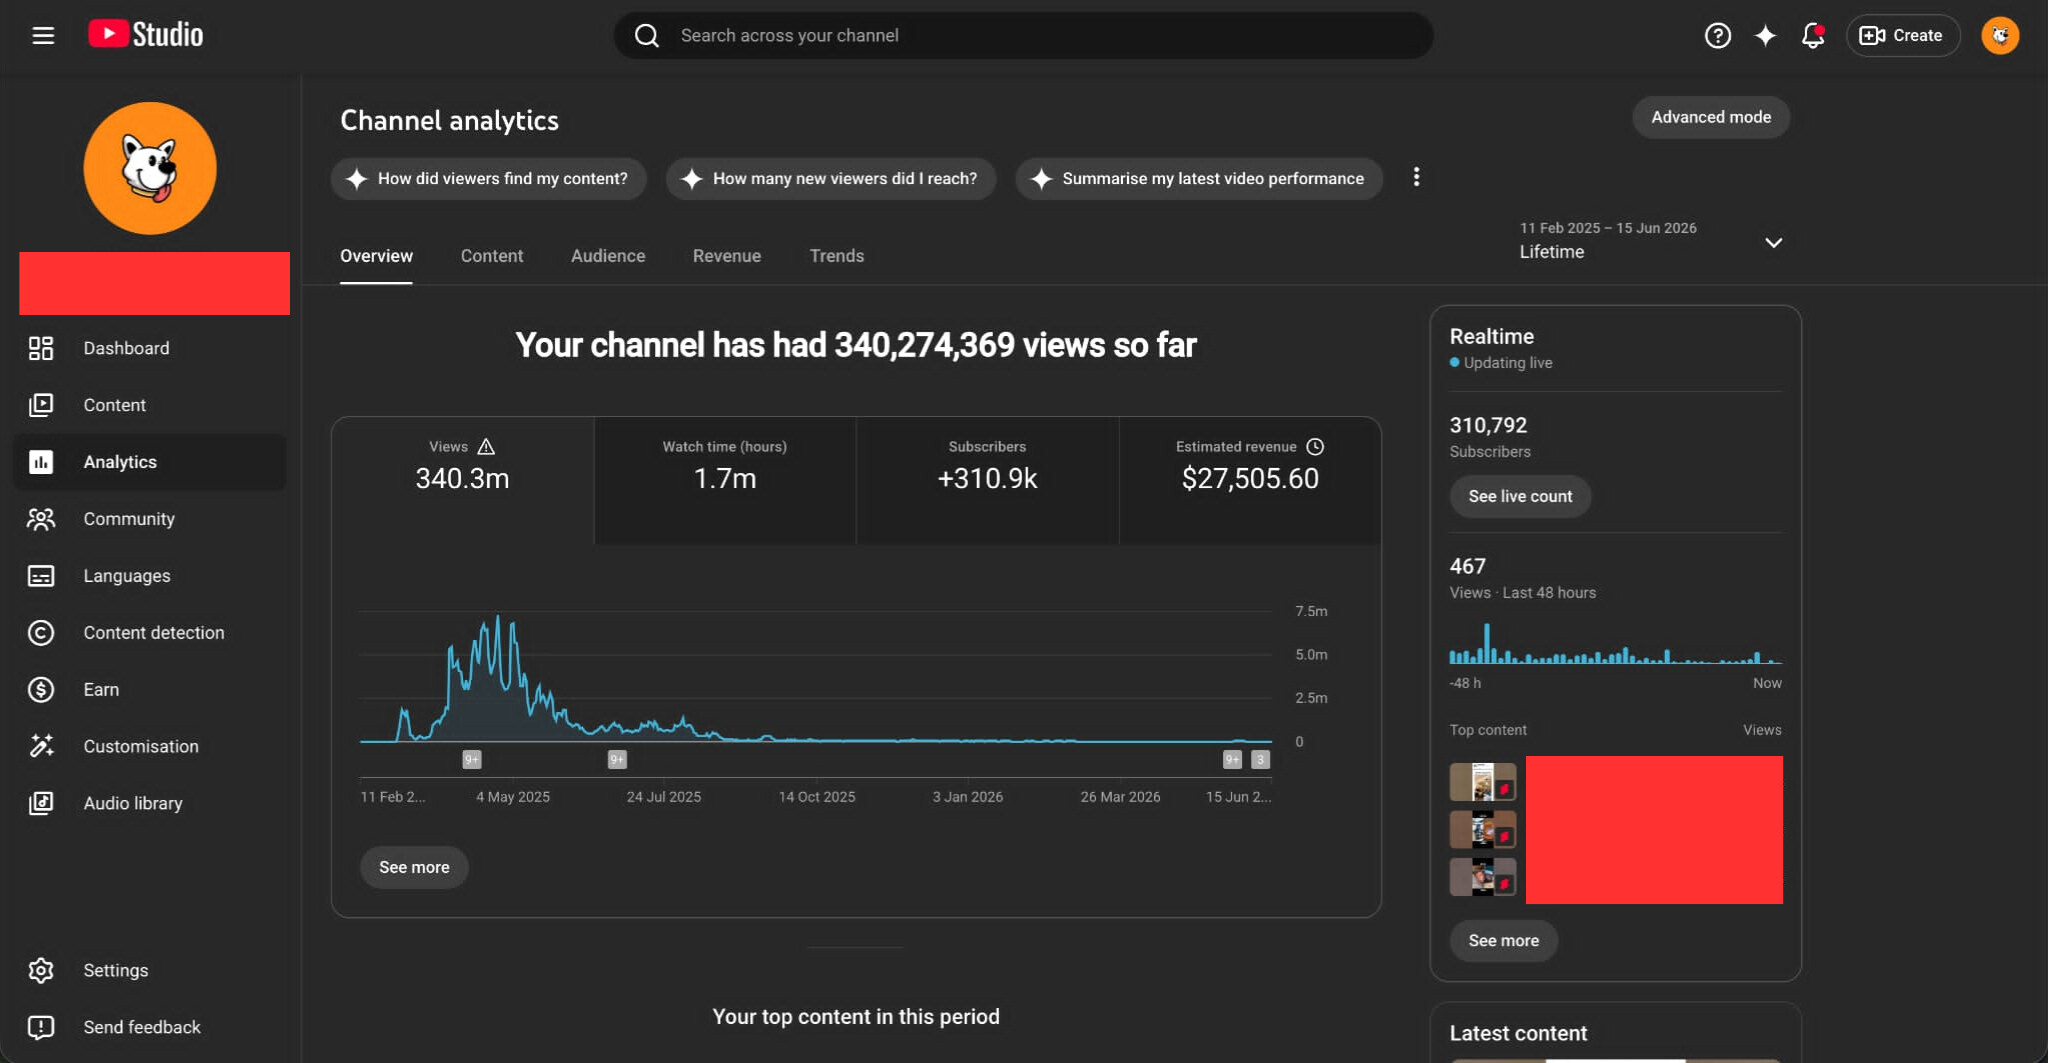Select the Subscribers metric card
The height and width of the screenshot is (1063, 2048).
pos(987,480)
